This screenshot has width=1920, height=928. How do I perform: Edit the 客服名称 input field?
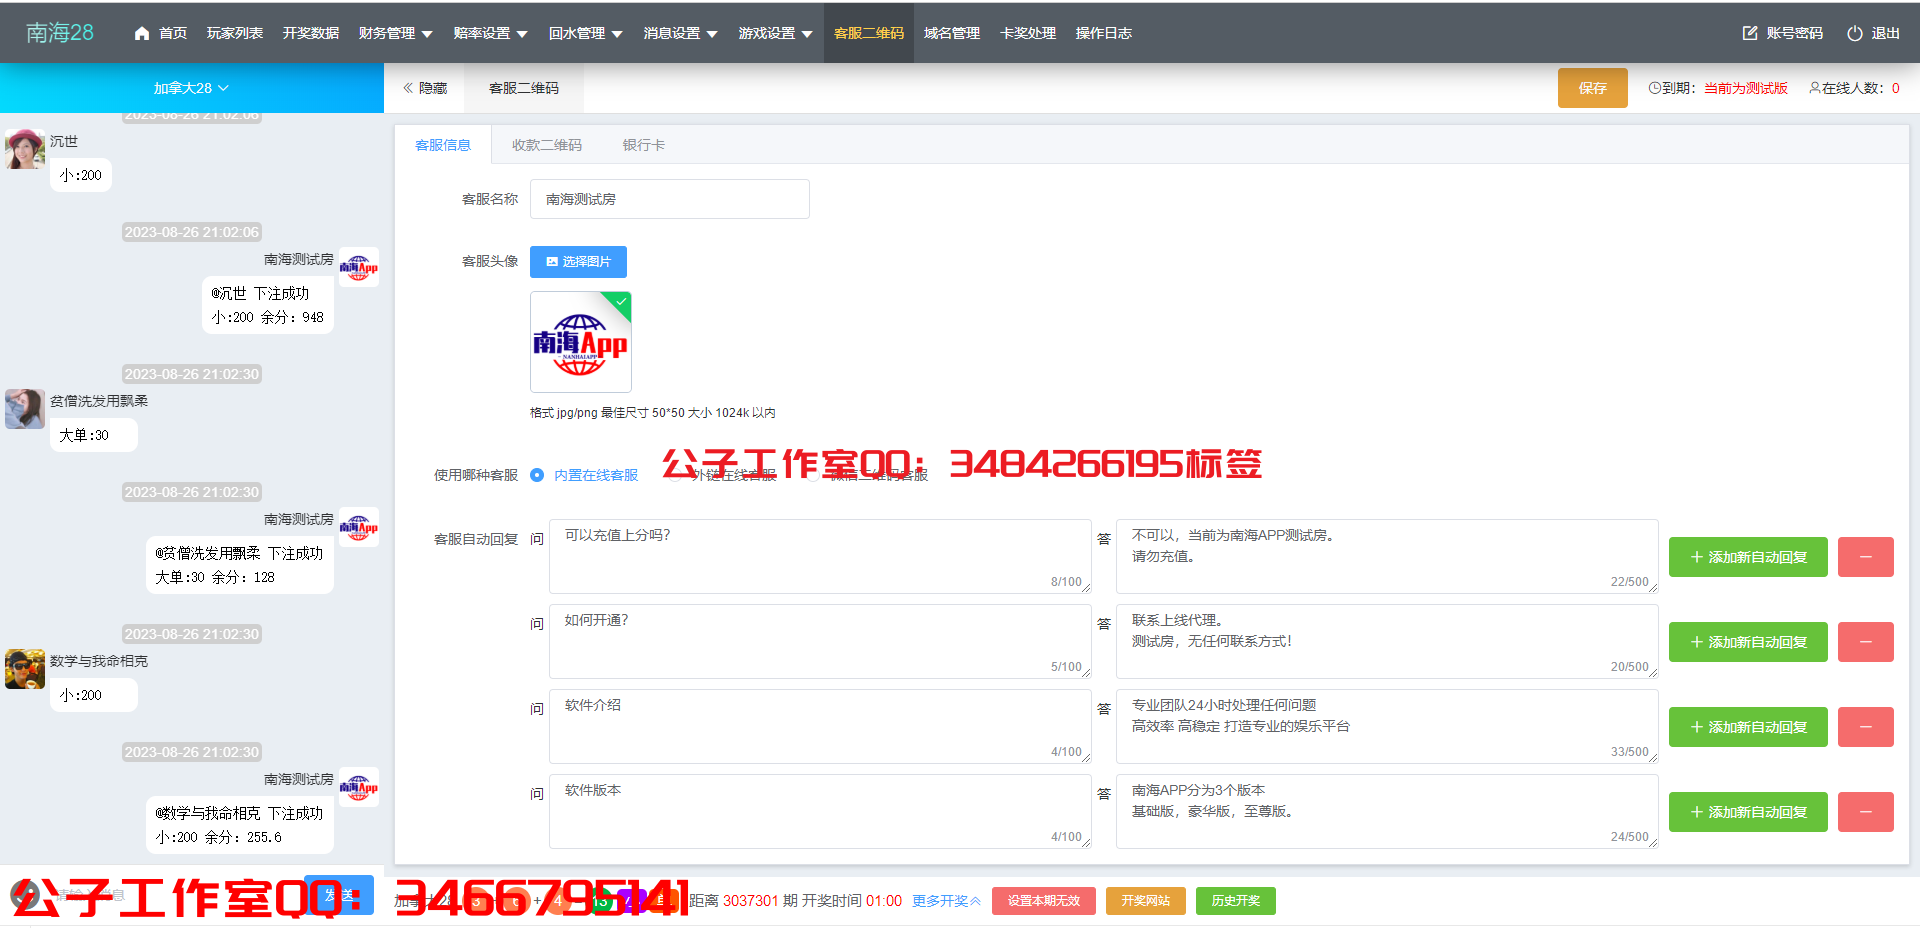[670, 199]
